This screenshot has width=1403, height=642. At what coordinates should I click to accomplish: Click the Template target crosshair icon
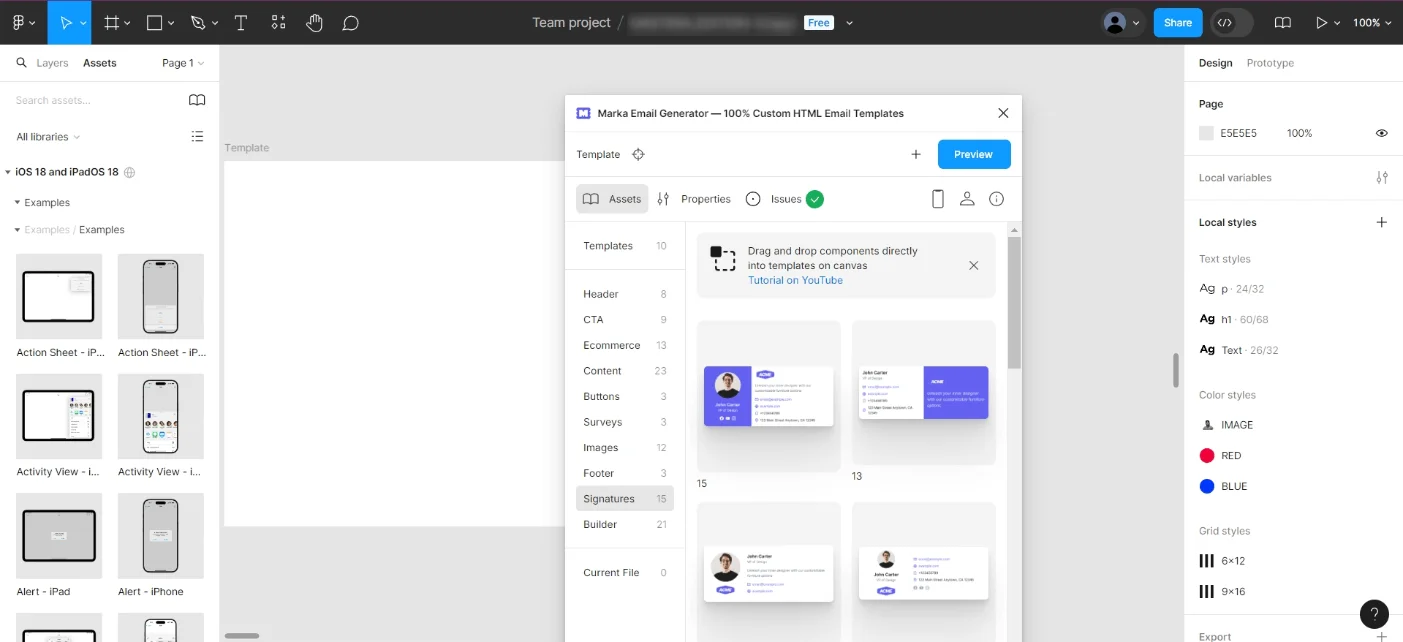point(638,154)
